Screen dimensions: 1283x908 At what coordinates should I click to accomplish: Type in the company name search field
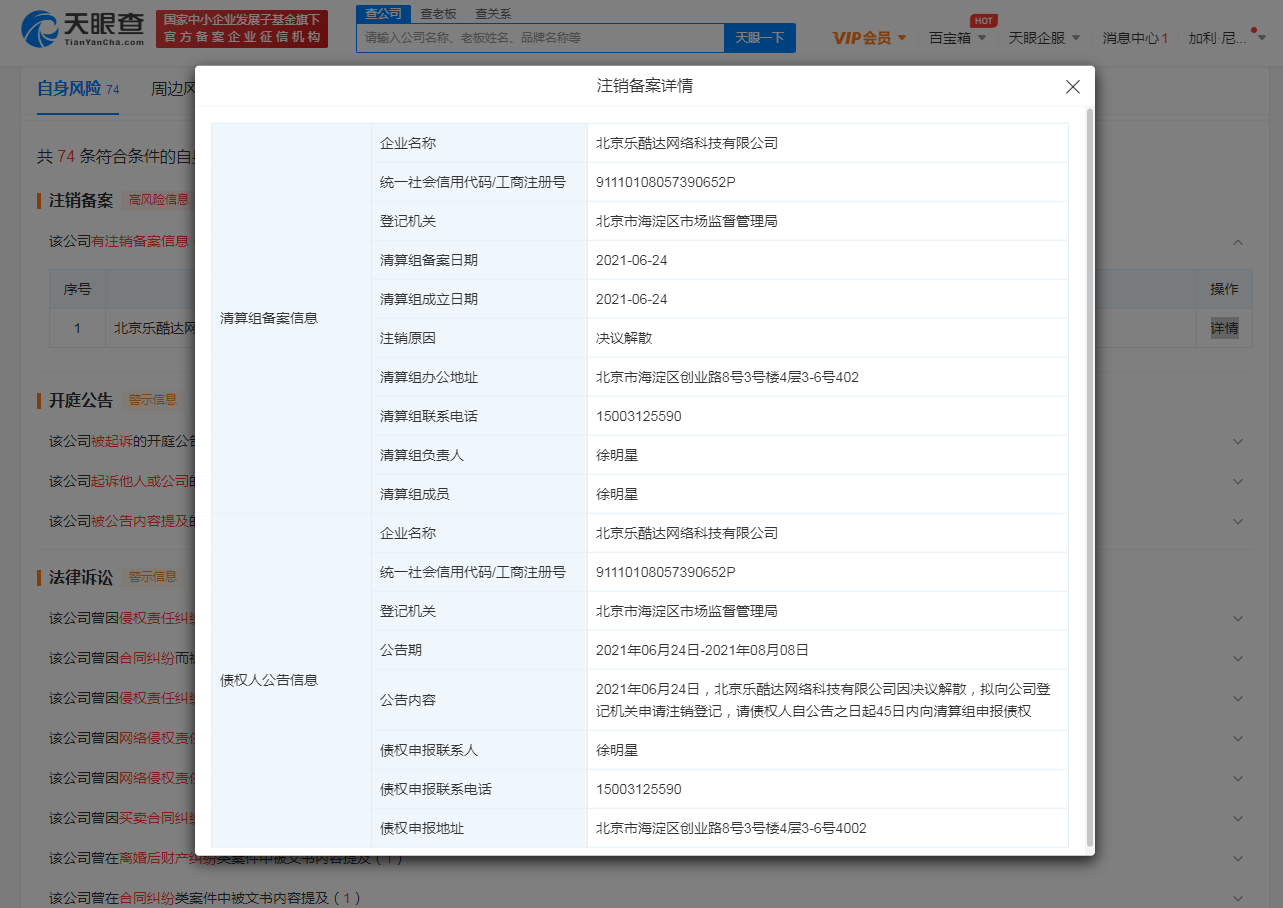[x=540, y=38]
